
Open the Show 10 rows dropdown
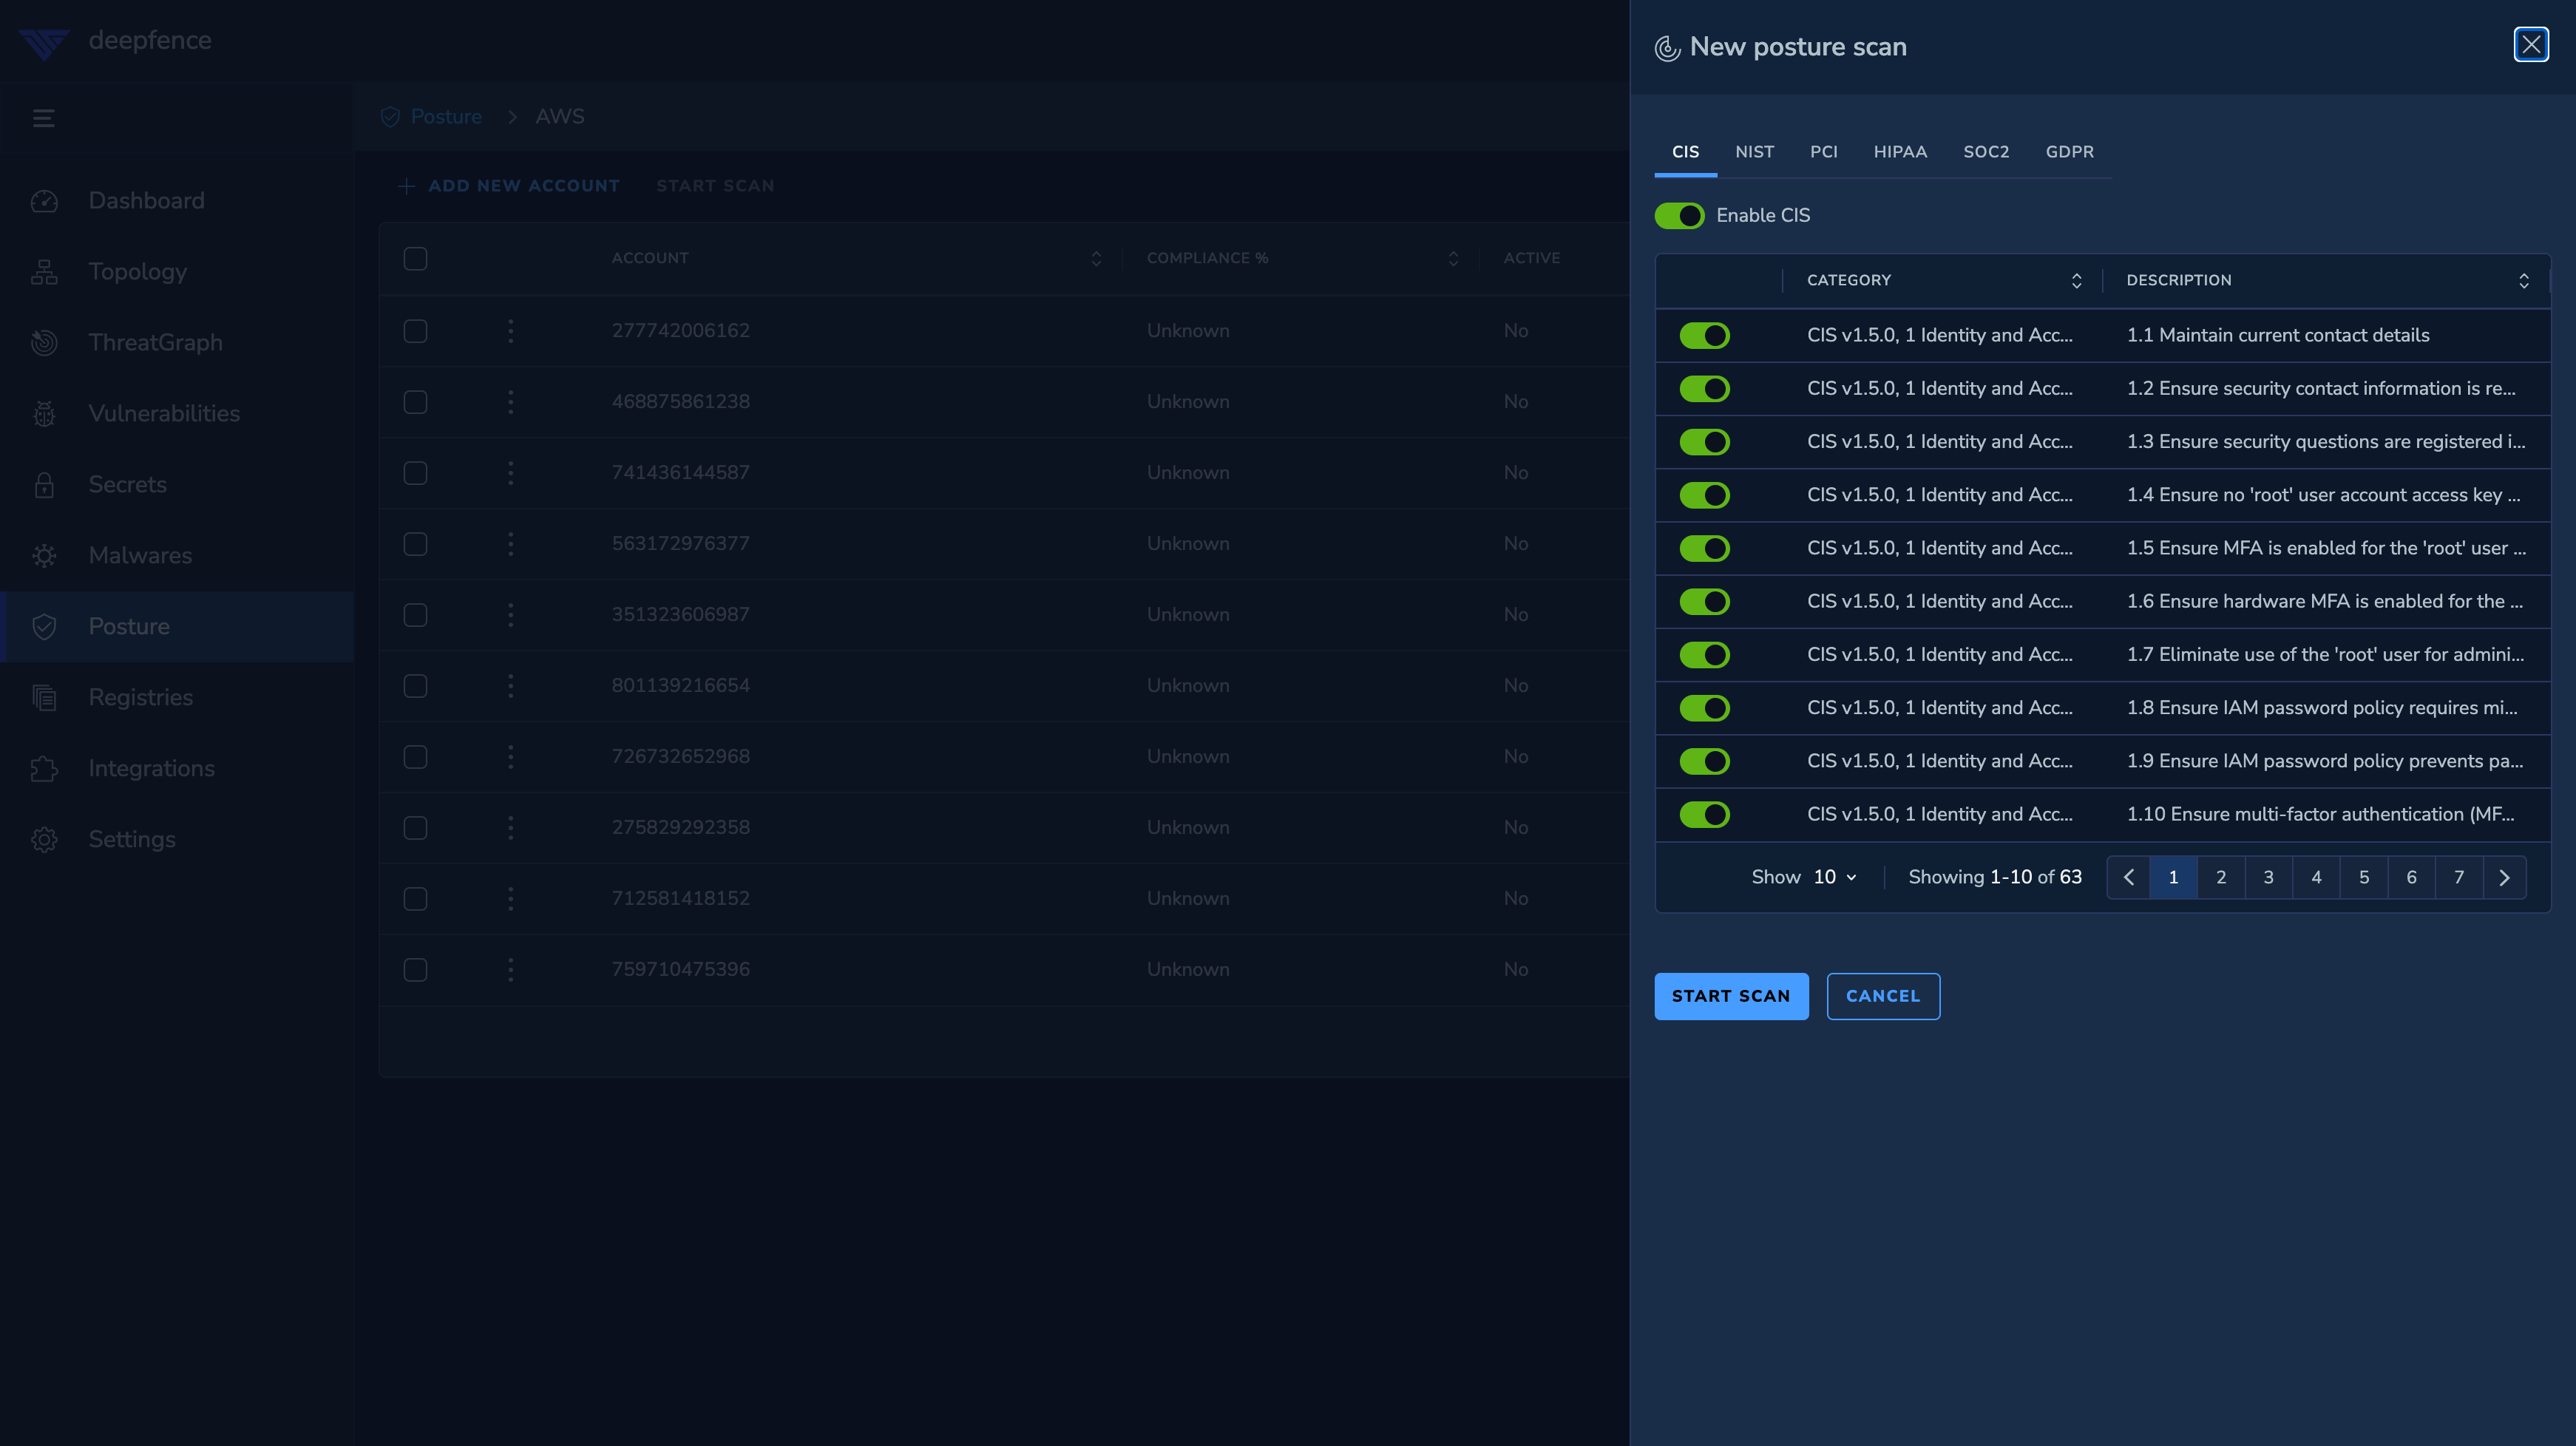coord(1835,877)
